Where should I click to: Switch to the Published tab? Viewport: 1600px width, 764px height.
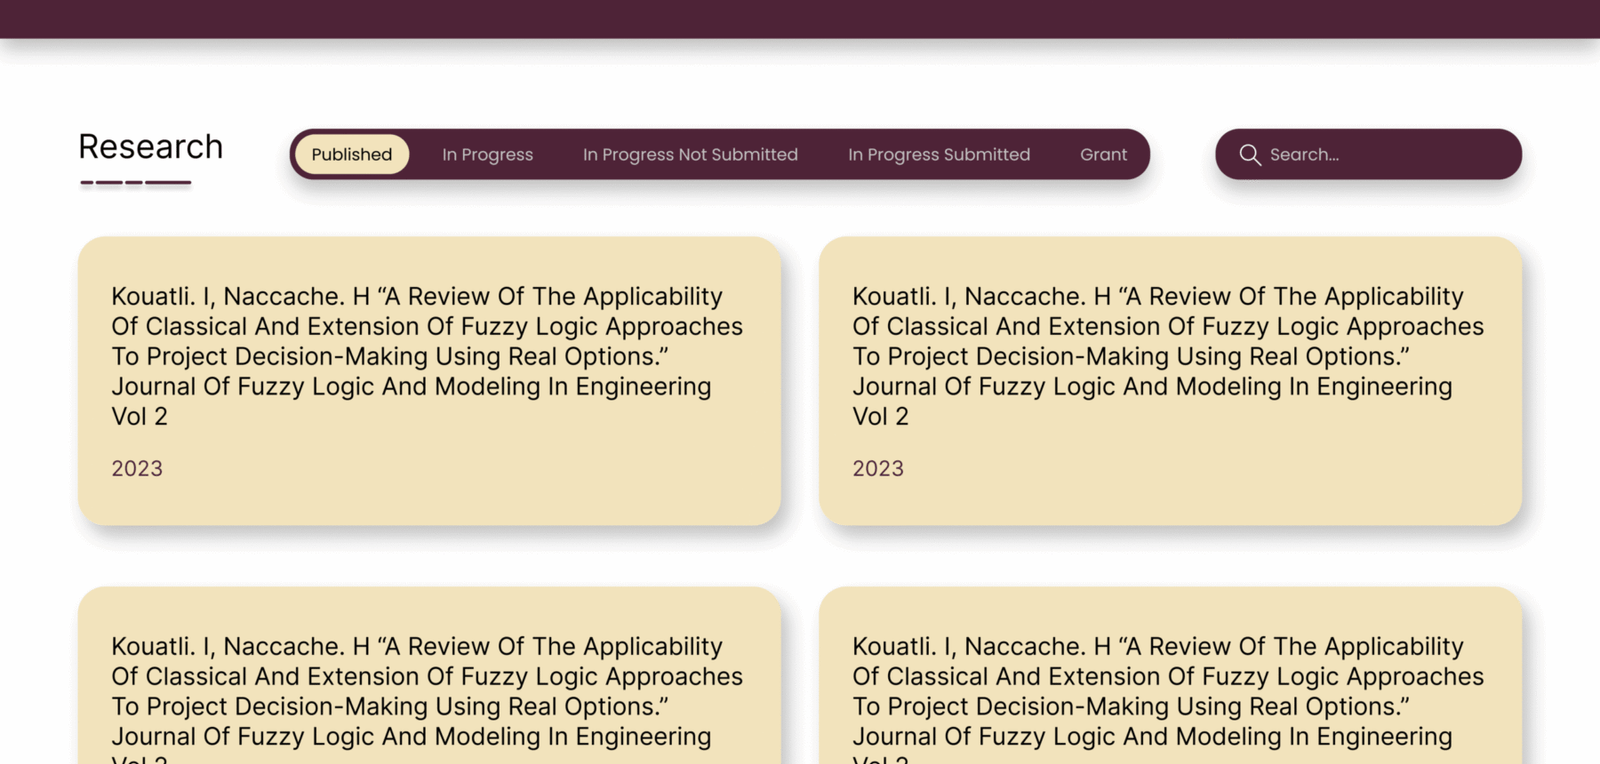point(352,155)
